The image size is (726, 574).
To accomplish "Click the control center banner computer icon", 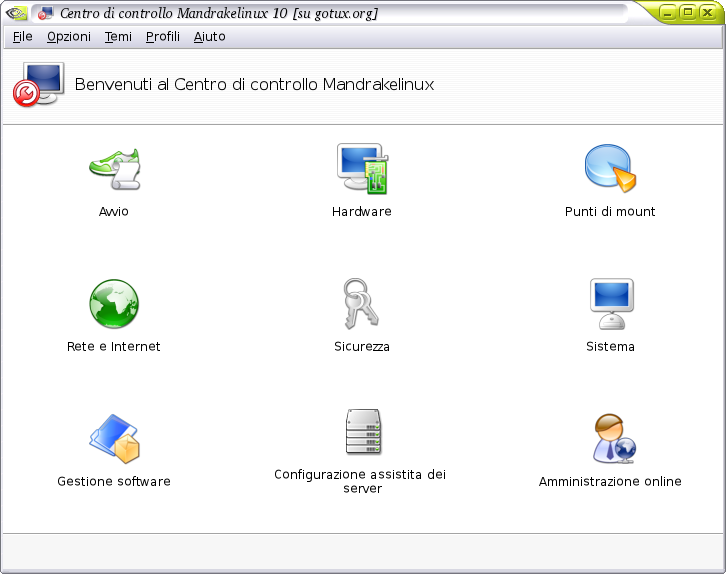I will [x=38, y=84].
